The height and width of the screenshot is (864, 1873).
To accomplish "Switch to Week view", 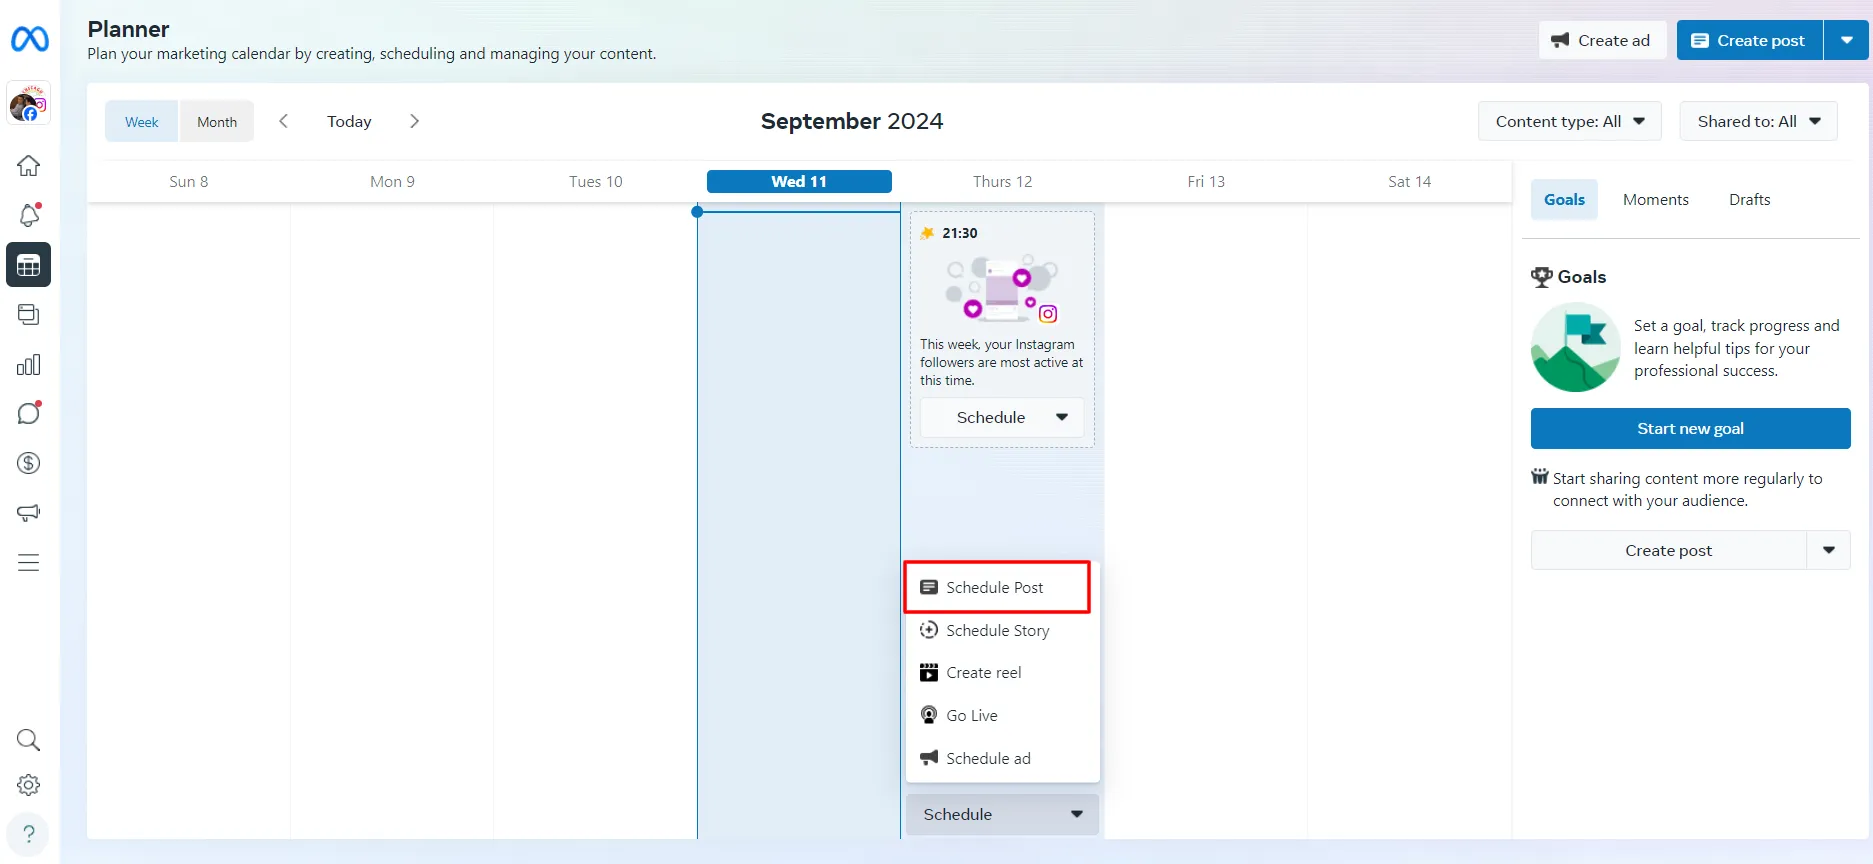I will [x=142, y=121].
